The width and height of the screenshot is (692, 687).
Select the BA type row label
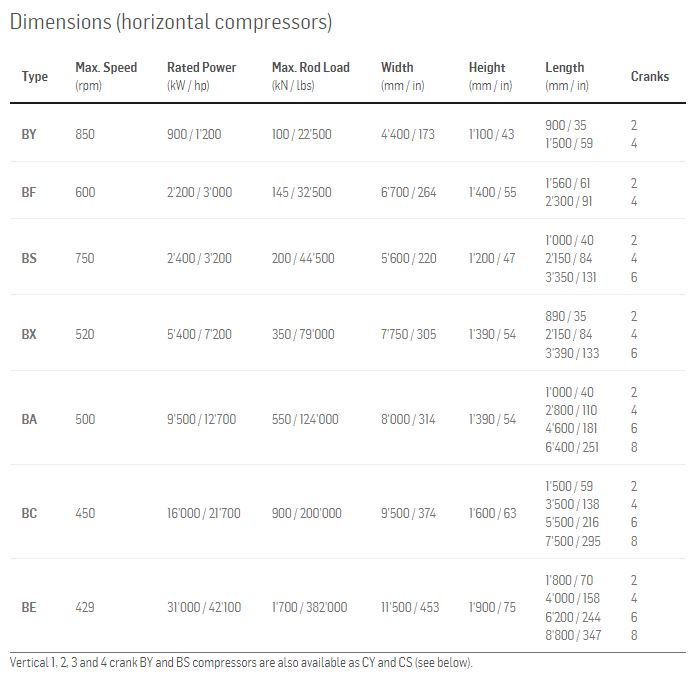click(29, 419)
